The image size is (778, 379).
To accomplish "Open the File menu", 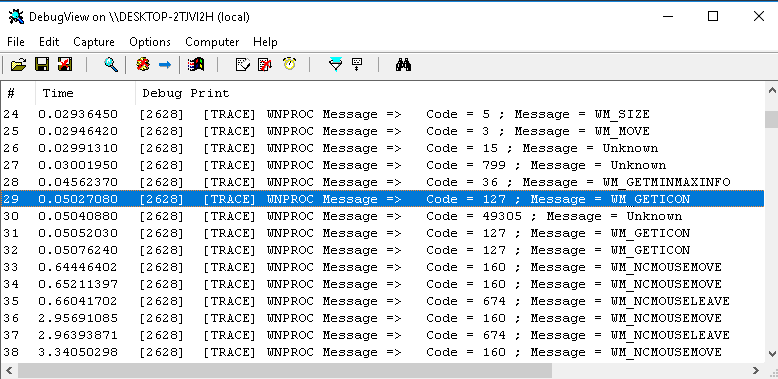I will tap(16, 42).
